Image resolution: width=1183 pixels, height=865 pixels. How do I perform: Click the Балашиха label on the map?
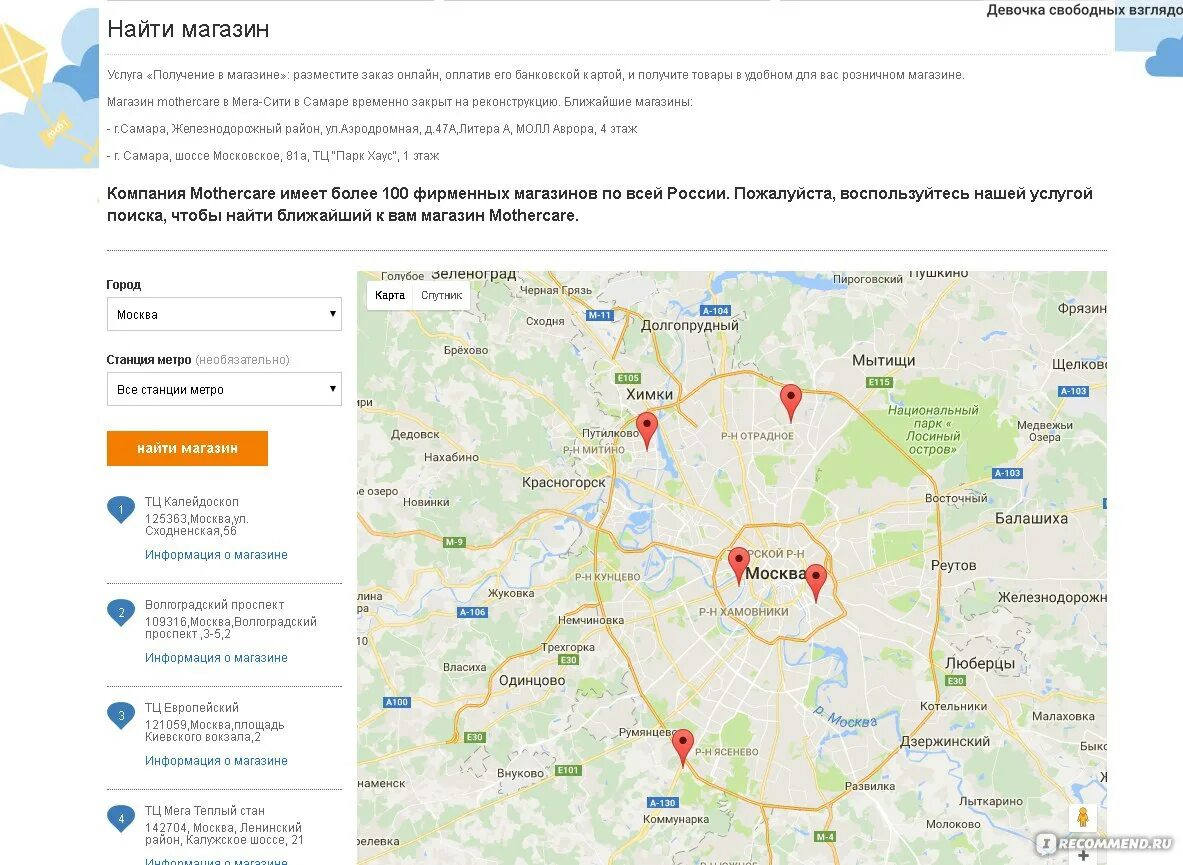point(1031,518)
